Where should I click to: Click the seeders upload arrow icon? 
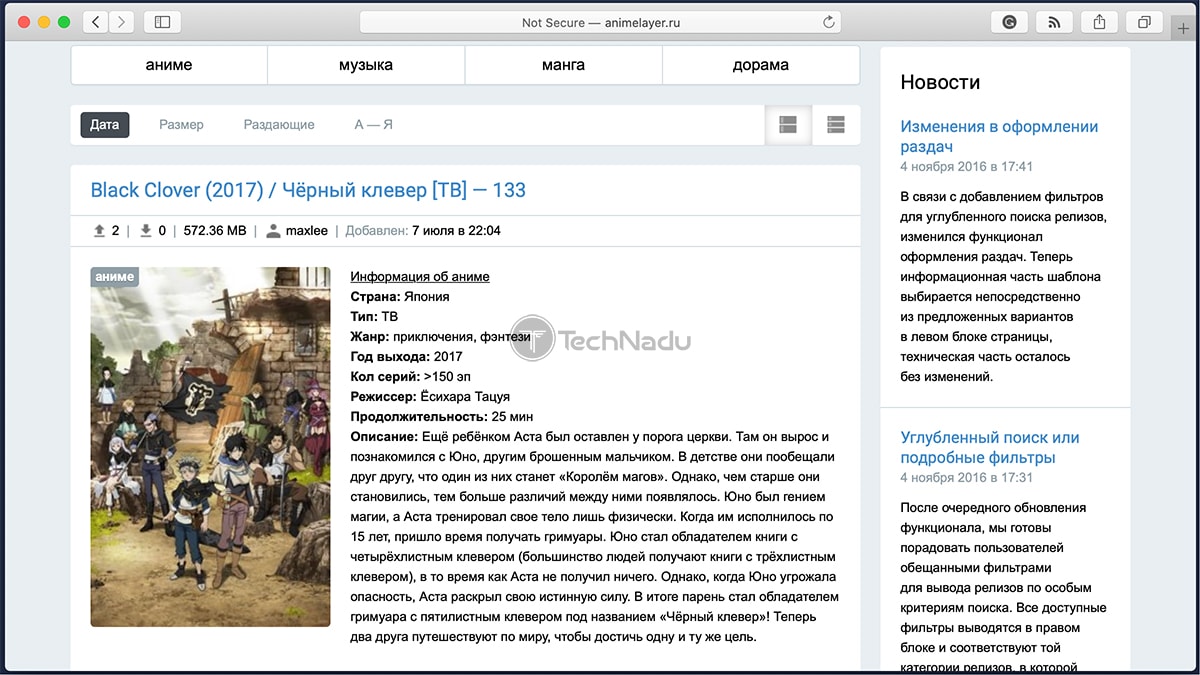[x=99, y=231]
